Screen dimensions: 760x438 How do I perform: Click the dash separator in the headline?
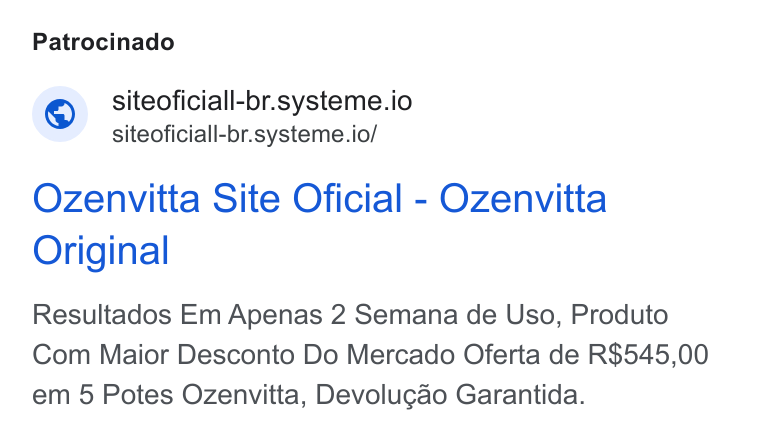[x=421, y=201]
